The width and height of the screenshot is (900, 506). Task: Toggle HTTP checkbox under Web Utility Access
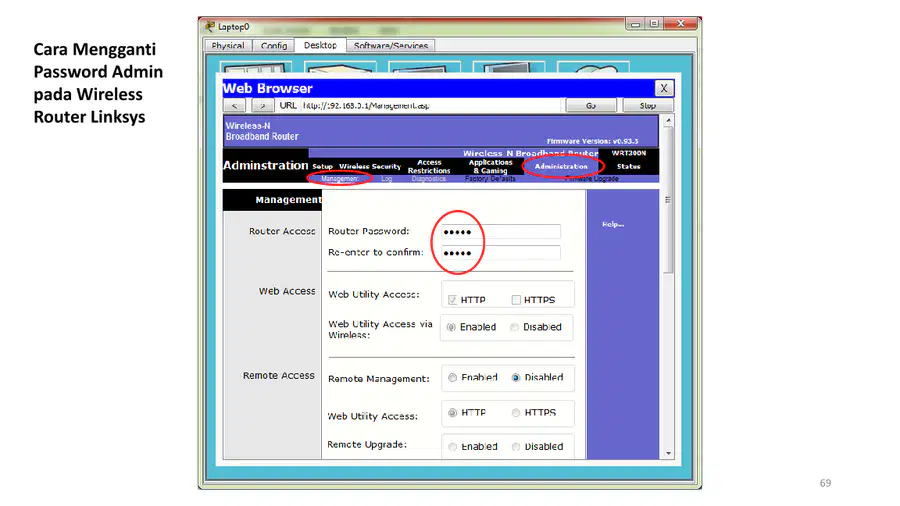[x=452, y=300]
